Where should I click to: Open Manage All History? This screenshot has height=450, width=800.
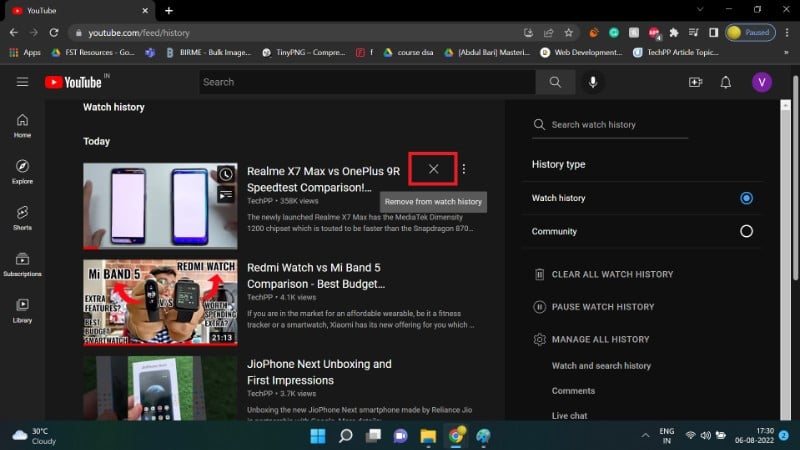[600, 340]
